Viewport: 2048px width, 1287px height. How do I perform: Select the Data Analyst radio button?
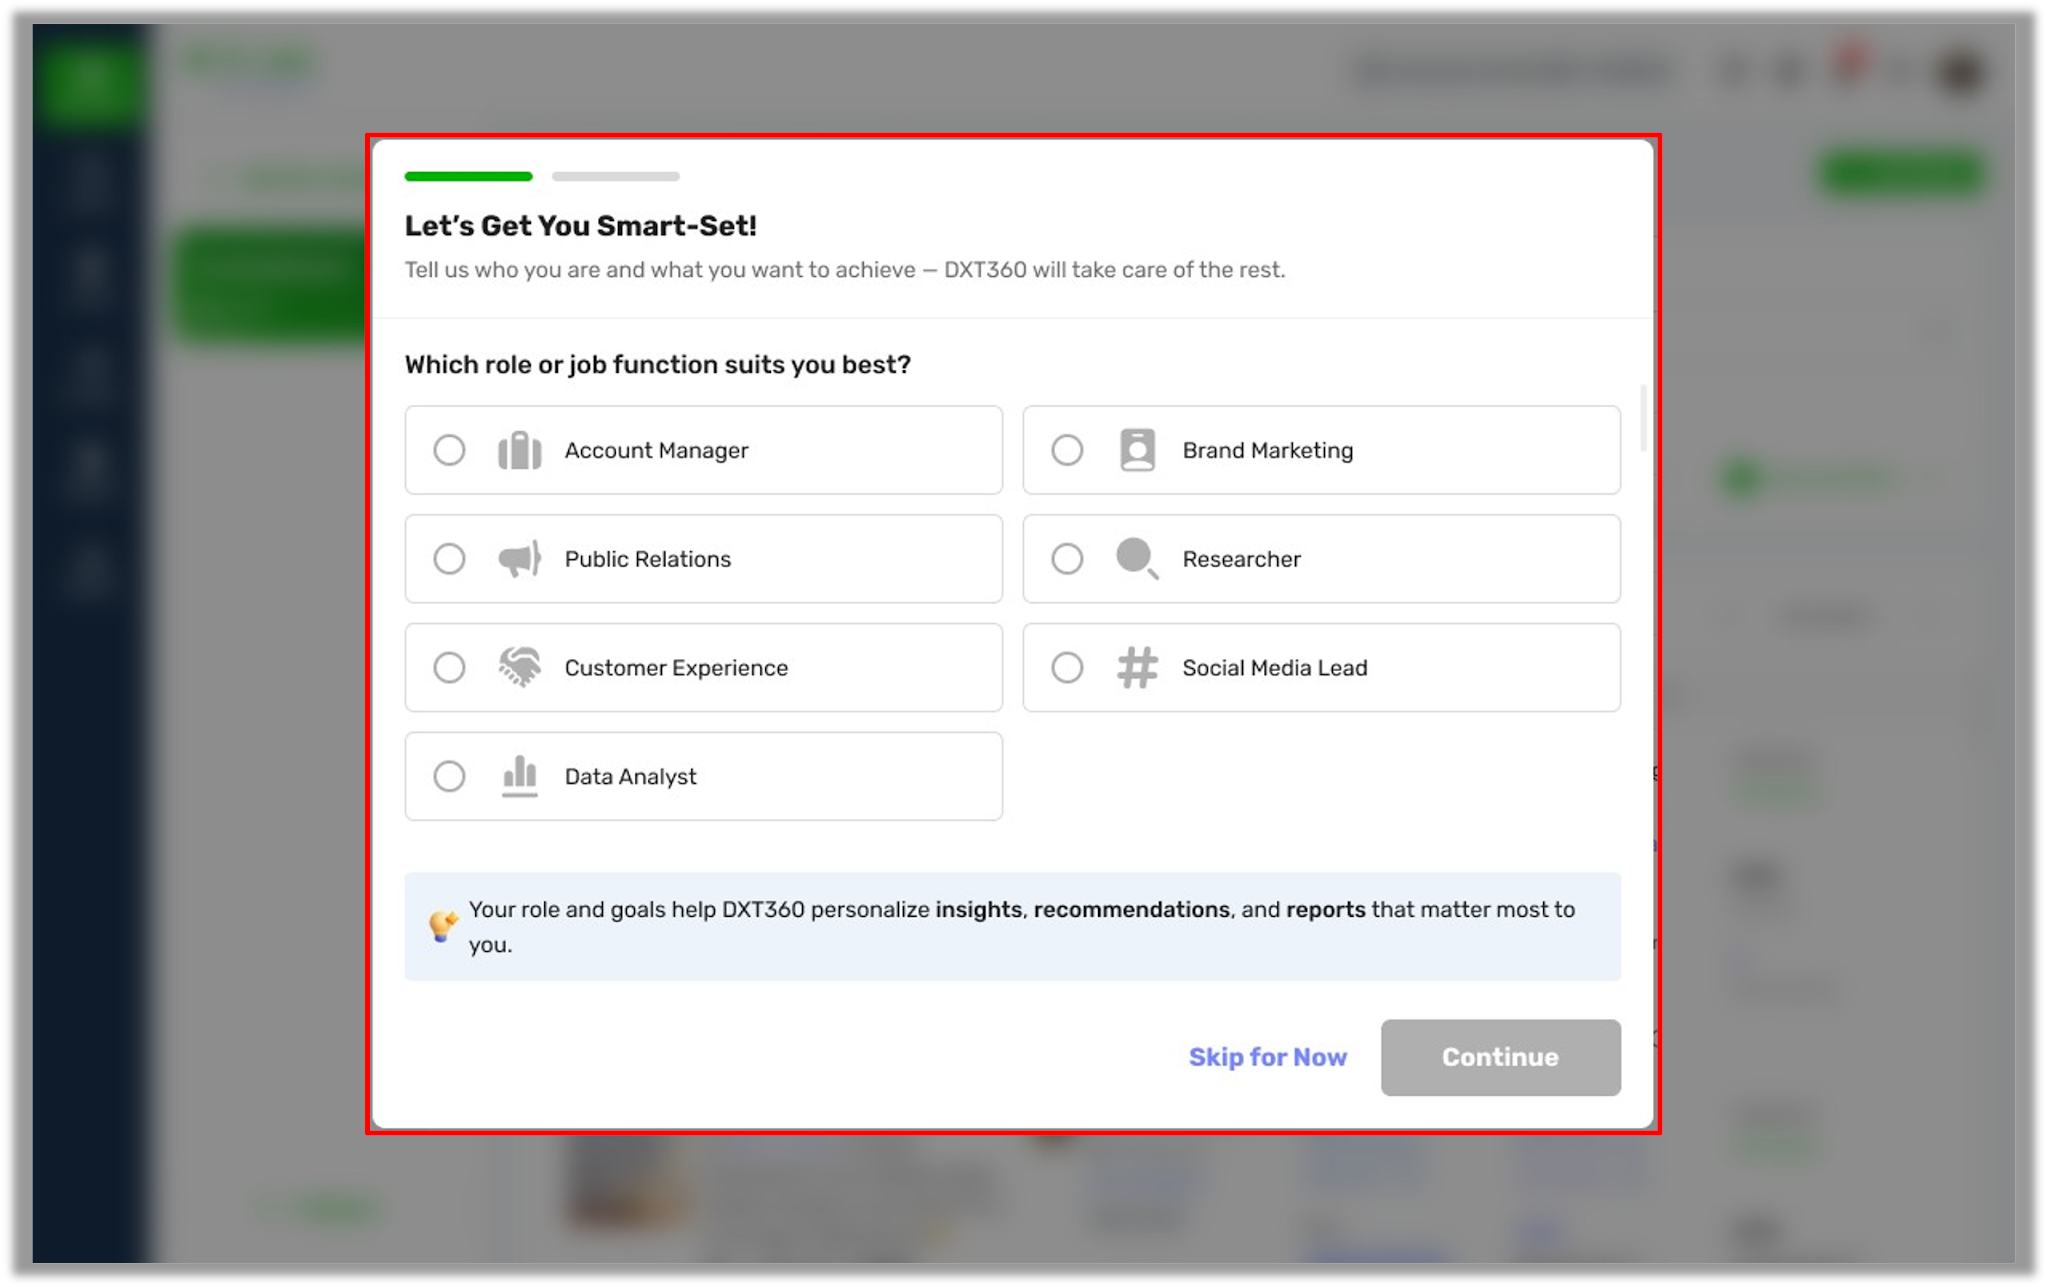449,776
